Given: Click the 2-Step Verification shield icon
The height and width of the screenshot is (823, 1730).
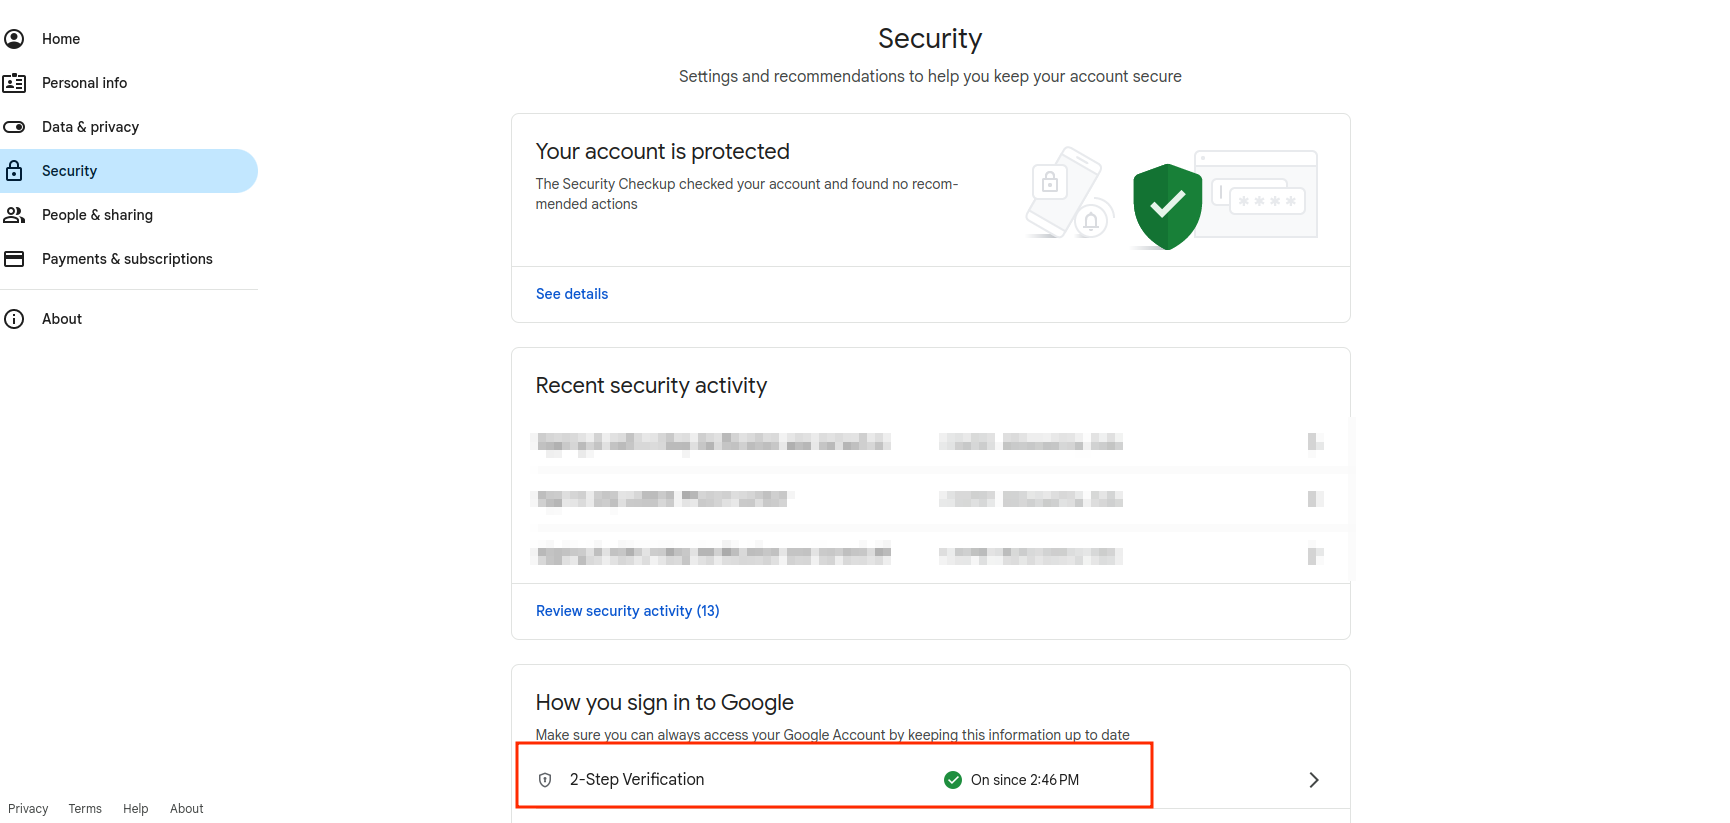Looking at the screenshot, I should tap(545, 780).
